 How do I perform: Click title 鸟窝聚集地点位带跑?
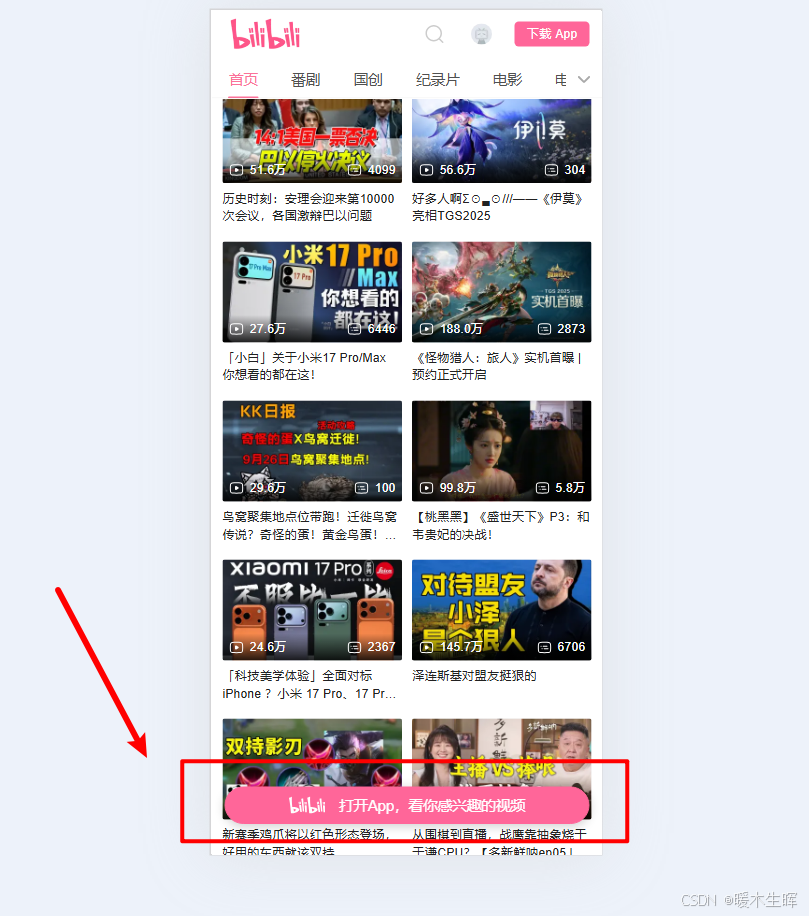[310, 525]
